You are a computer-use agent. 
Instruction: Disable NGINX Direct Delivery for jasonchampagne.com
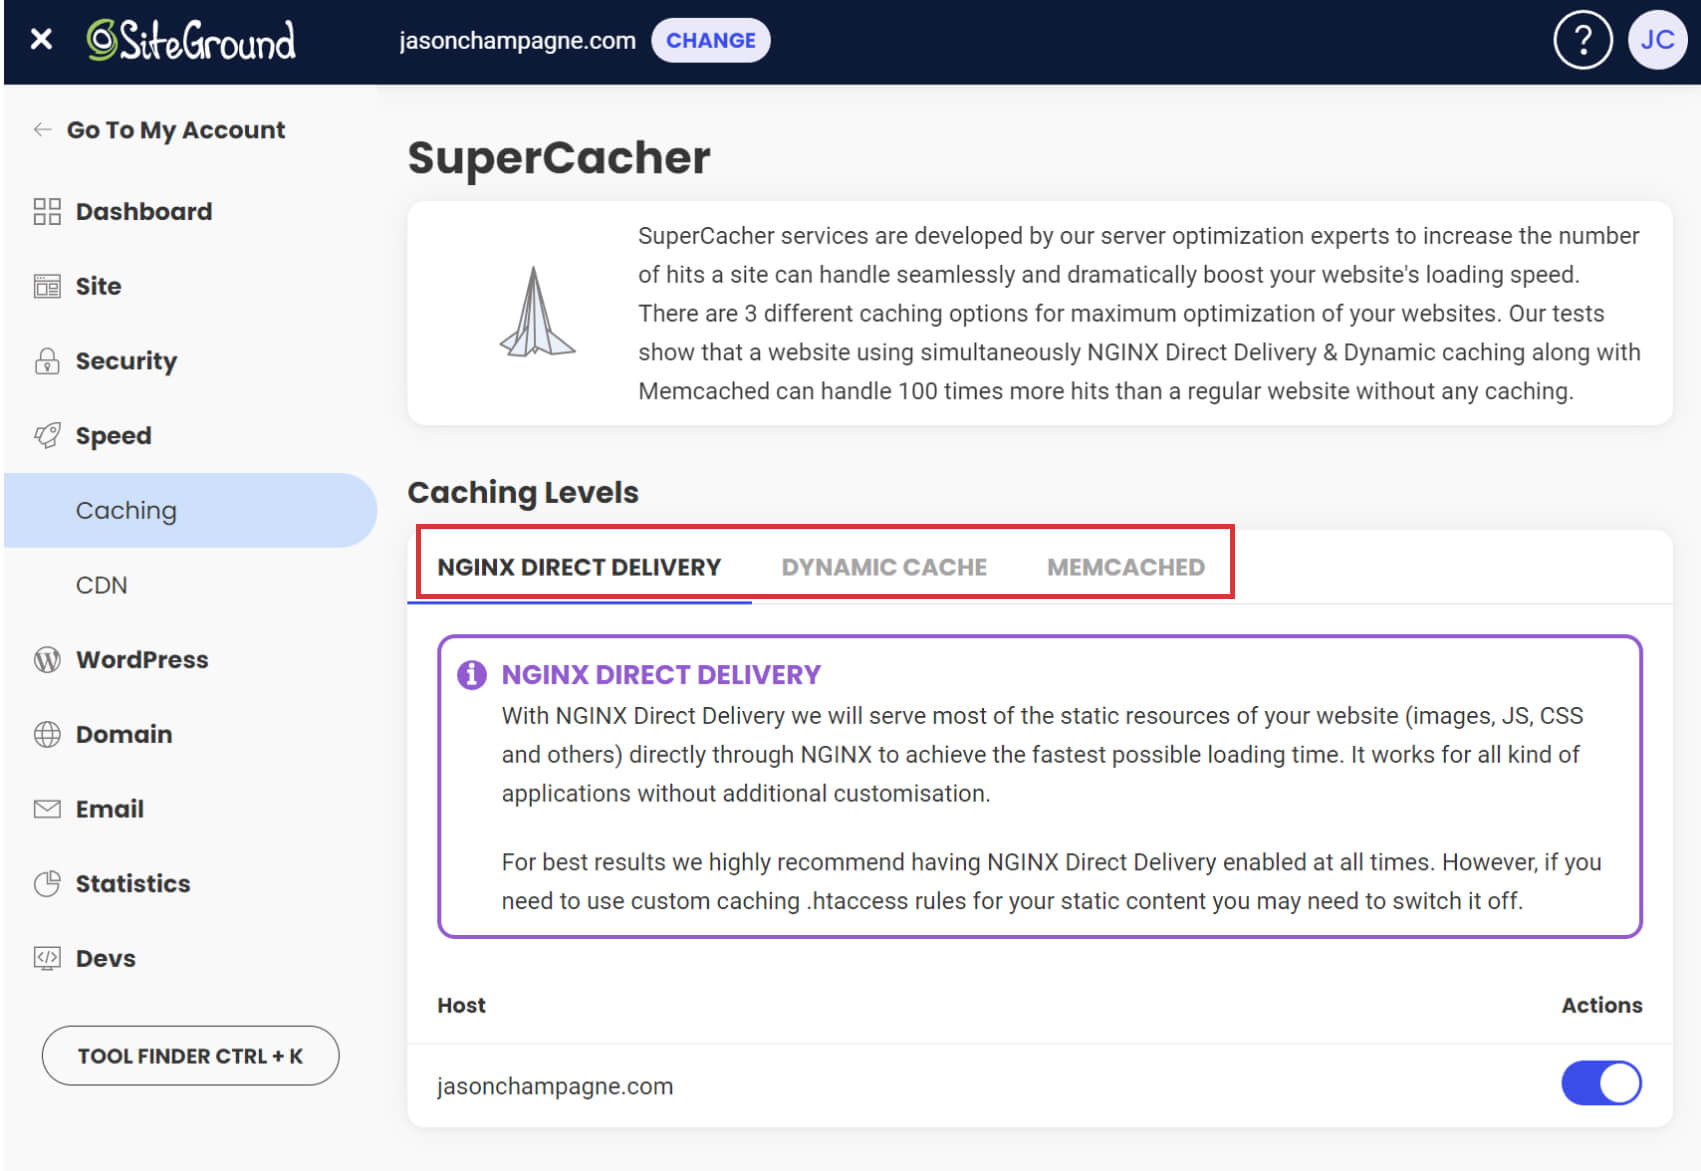(x=1600, y=1083)
